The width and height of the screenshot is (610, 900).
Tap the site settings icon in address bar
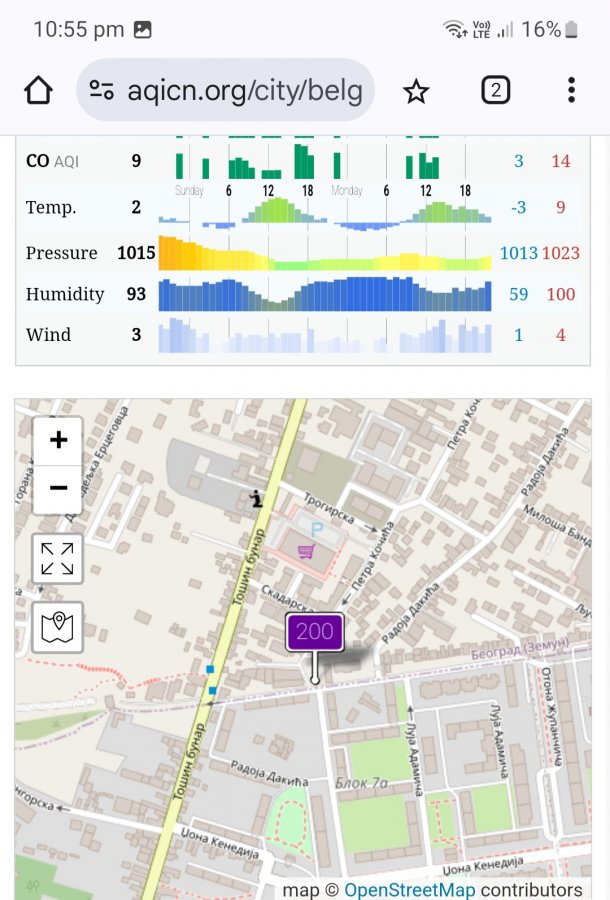click(x=102, y=91)
